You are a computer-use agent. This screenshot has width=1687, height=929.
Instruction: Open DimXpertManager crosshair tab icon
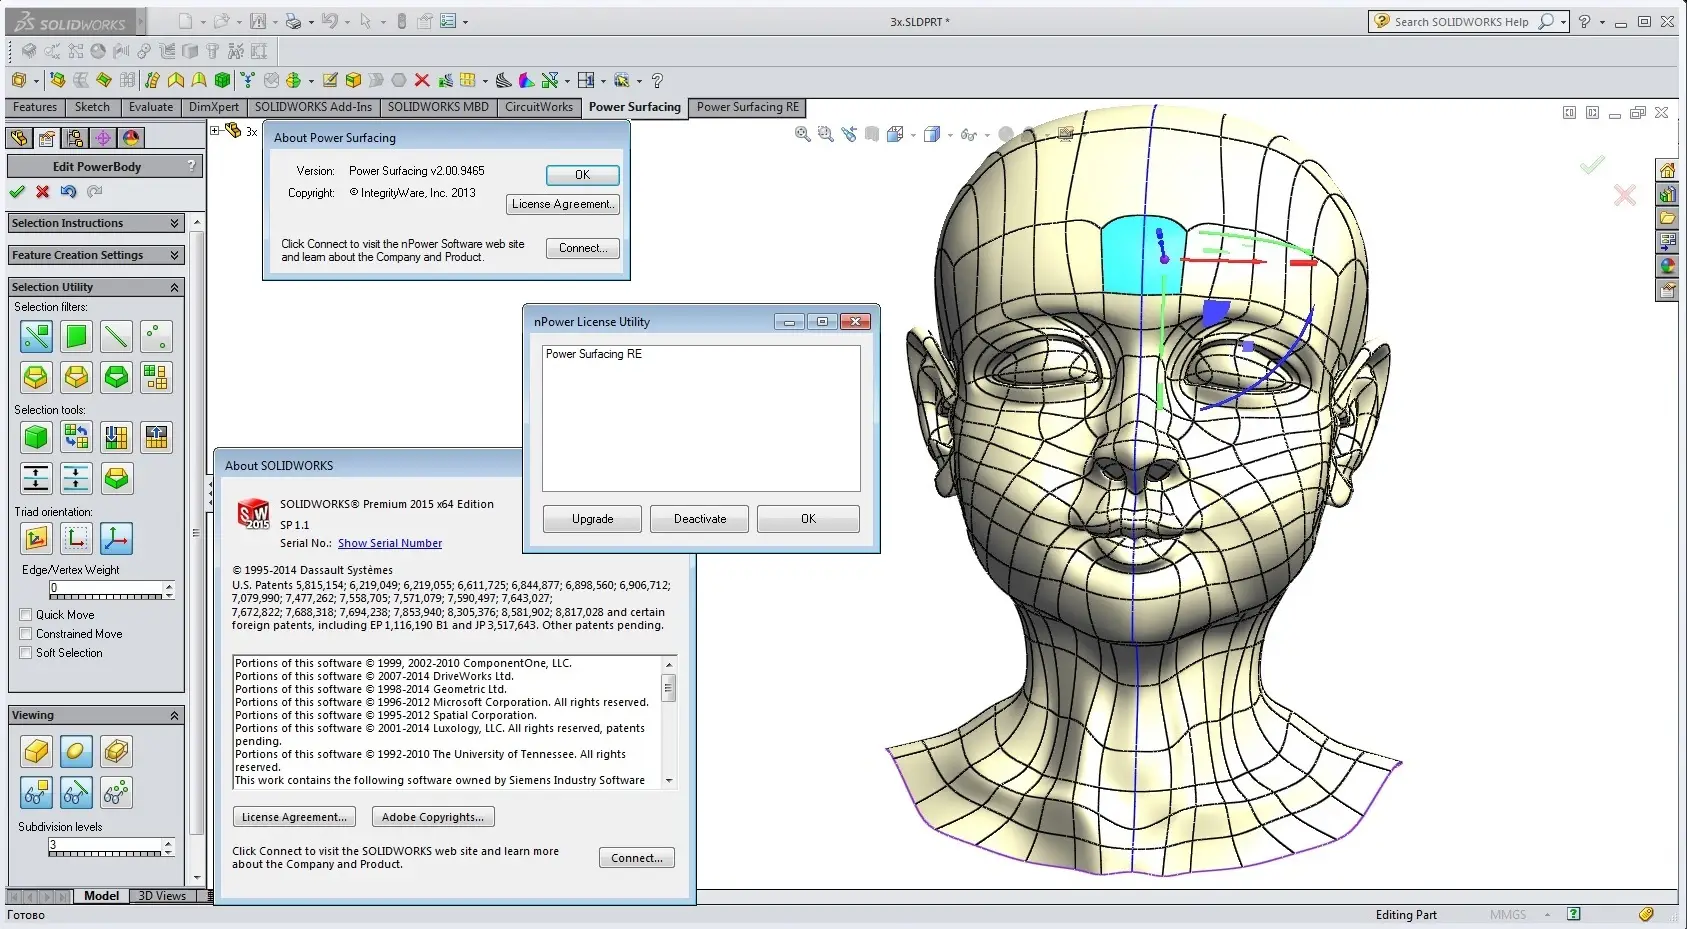point(103,138)
